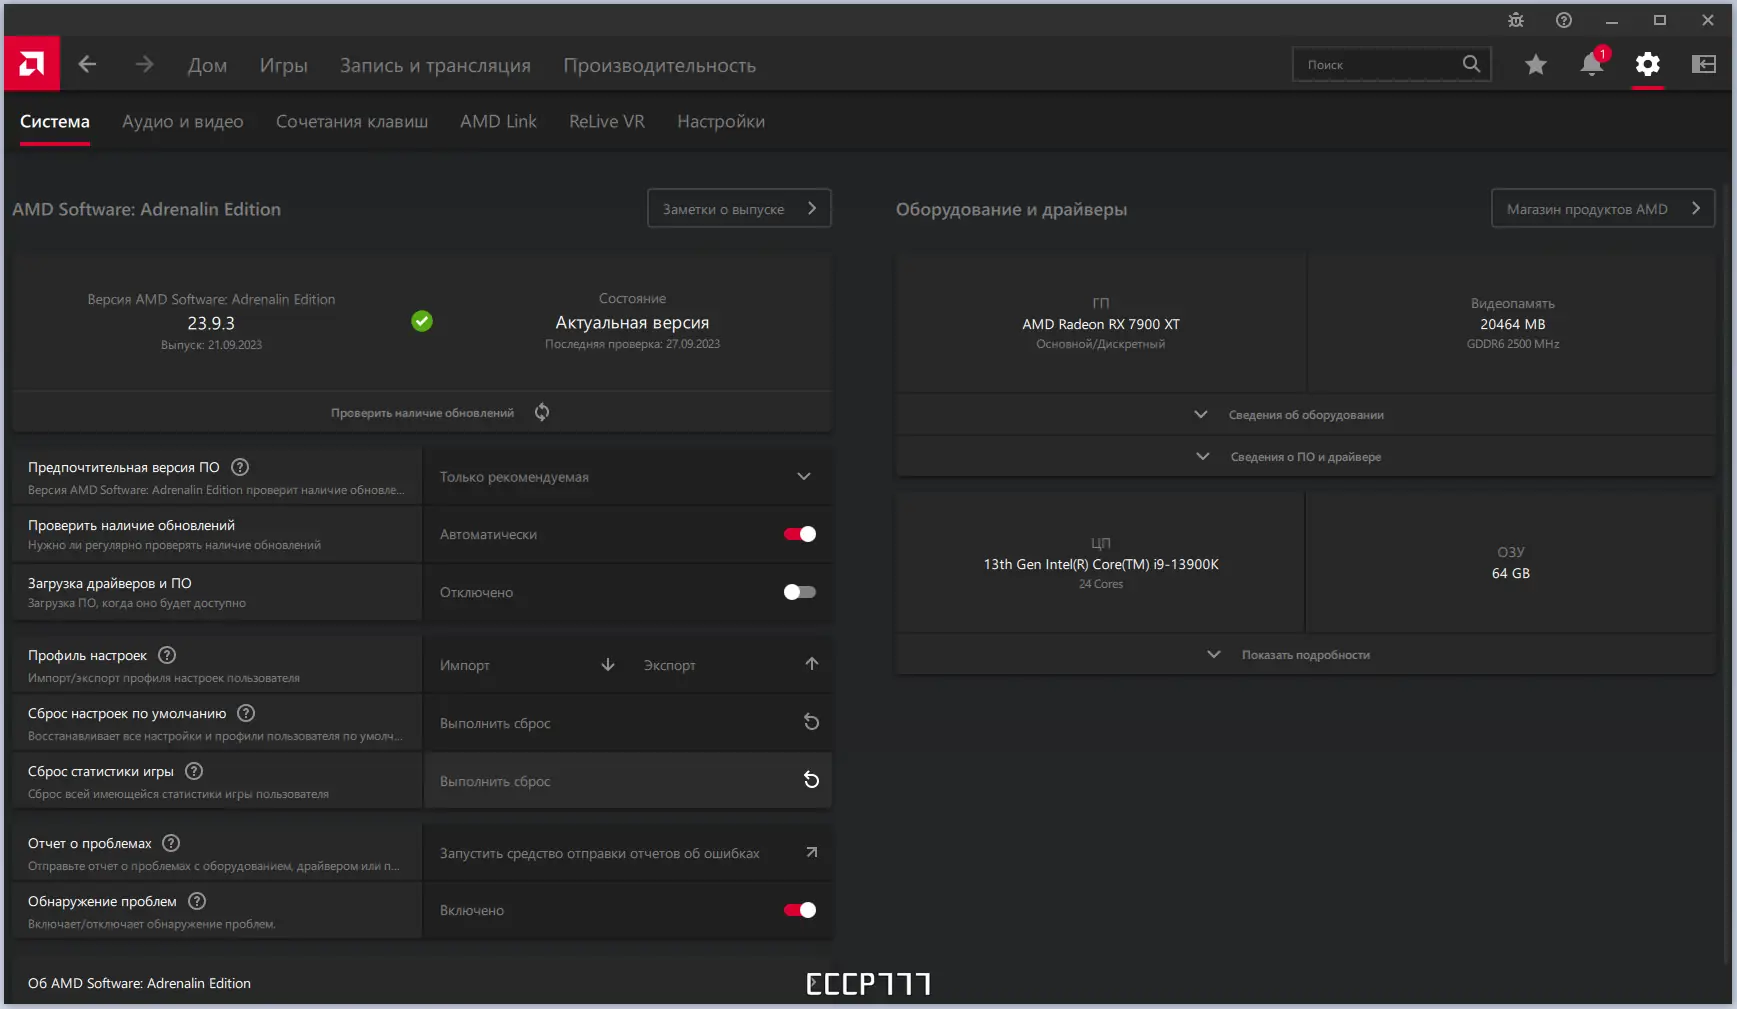The width and height of the screenshot is (1737, 1009).
Task: Expand the software and driver info section
Action: tap(1305, 457)
